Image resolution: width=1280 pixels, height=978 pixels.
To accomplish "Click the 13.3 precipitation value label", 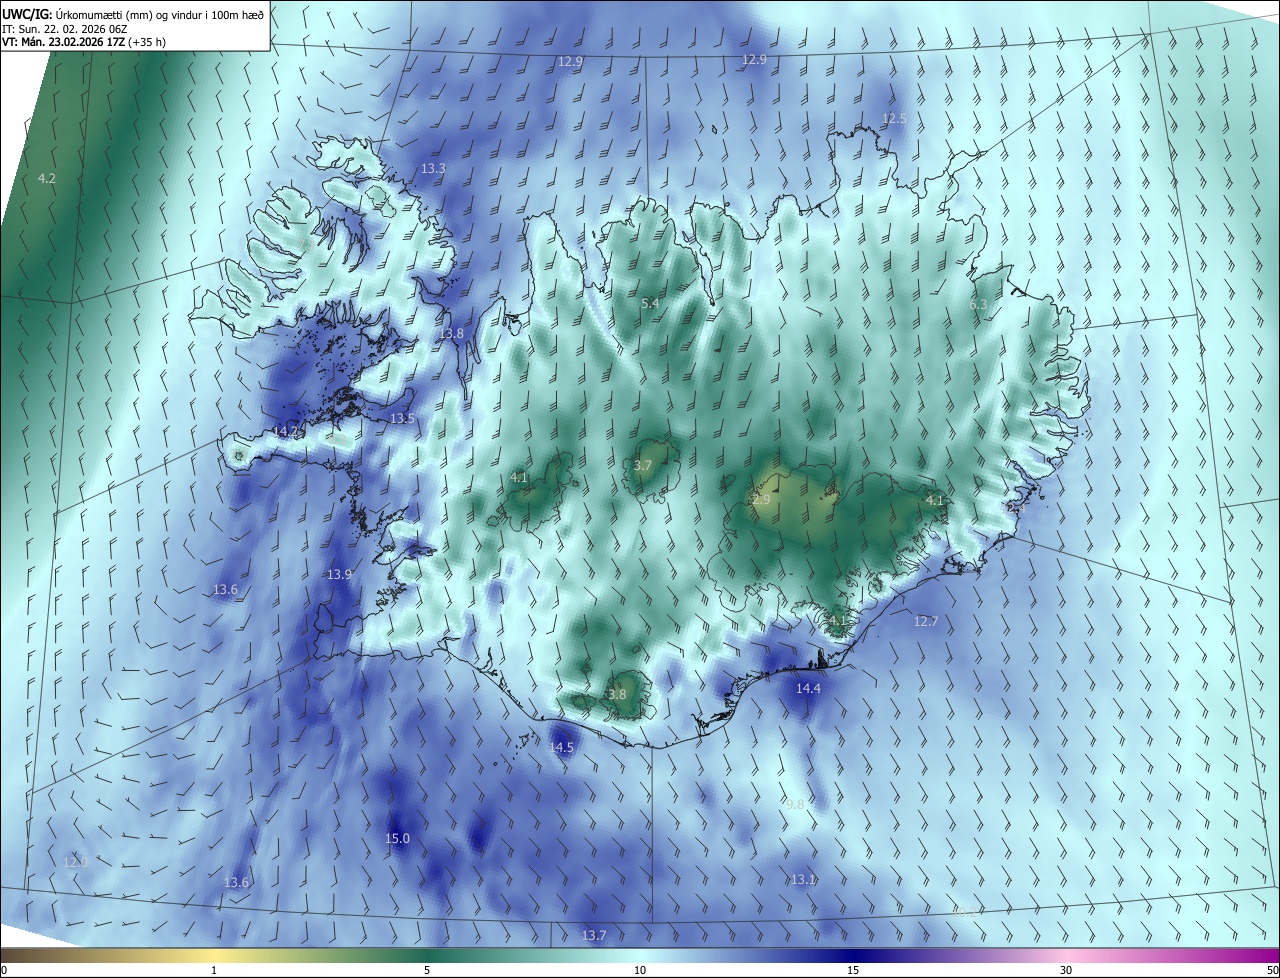I will [433, 169].
